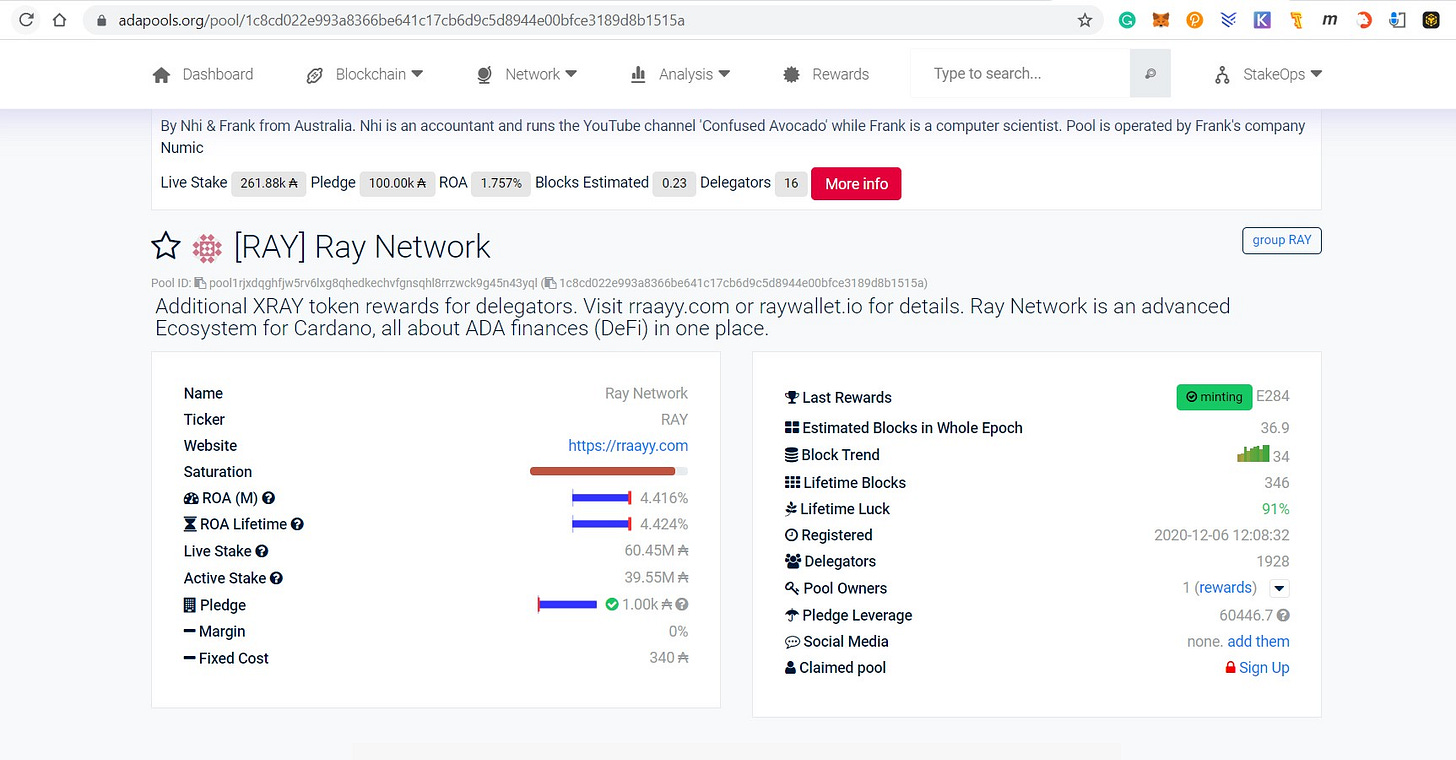Bookmark this page with the address bar star

point(1085,20)
